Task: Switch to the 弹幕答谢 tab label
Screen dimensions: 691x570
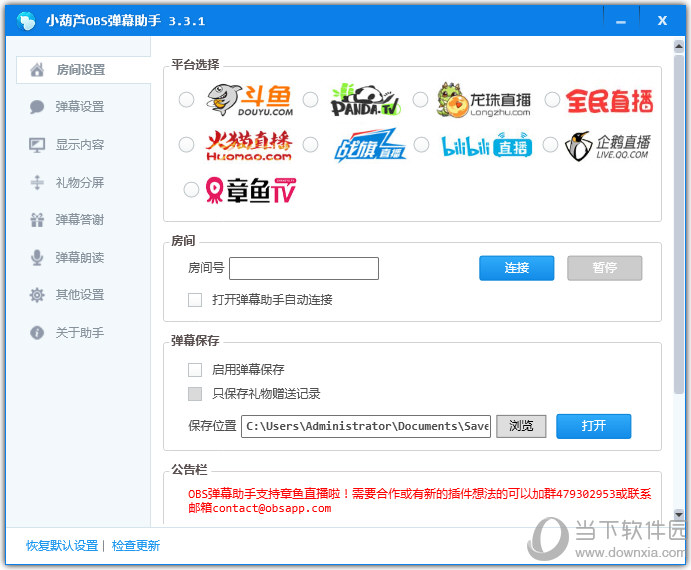Action: coord(80,220)
